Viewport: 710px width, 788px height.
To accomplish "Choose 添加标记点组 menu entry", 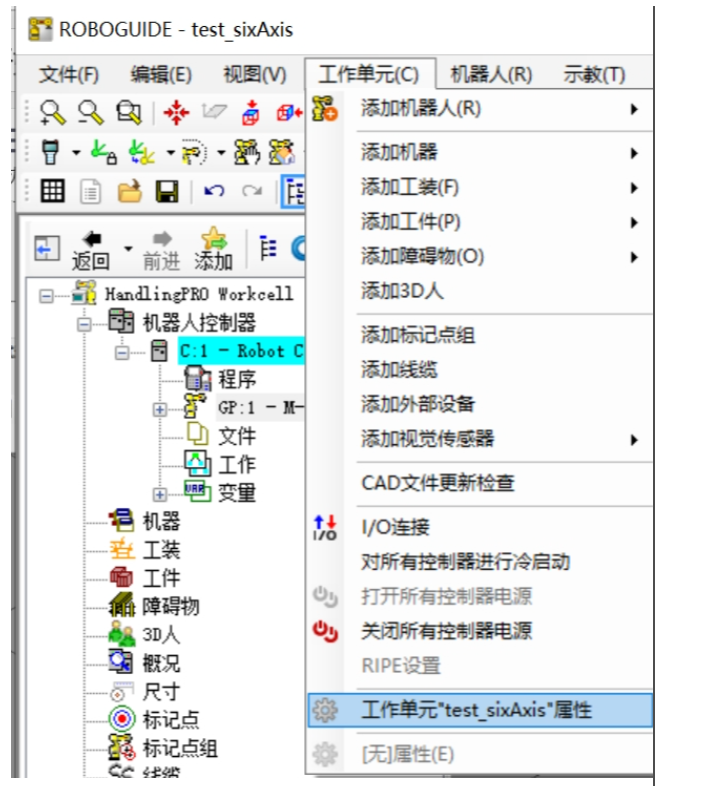I will [480, 335].
